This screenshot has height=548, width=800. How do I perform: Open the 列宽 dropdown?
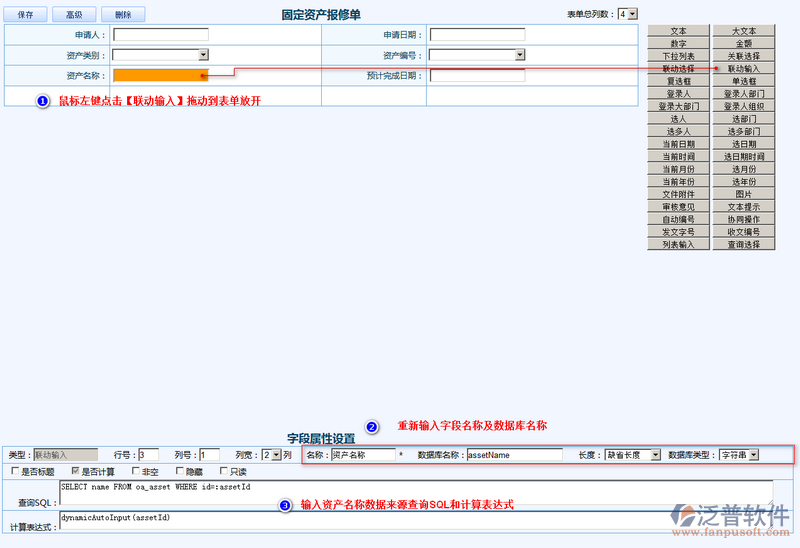[x=271, y=455]
